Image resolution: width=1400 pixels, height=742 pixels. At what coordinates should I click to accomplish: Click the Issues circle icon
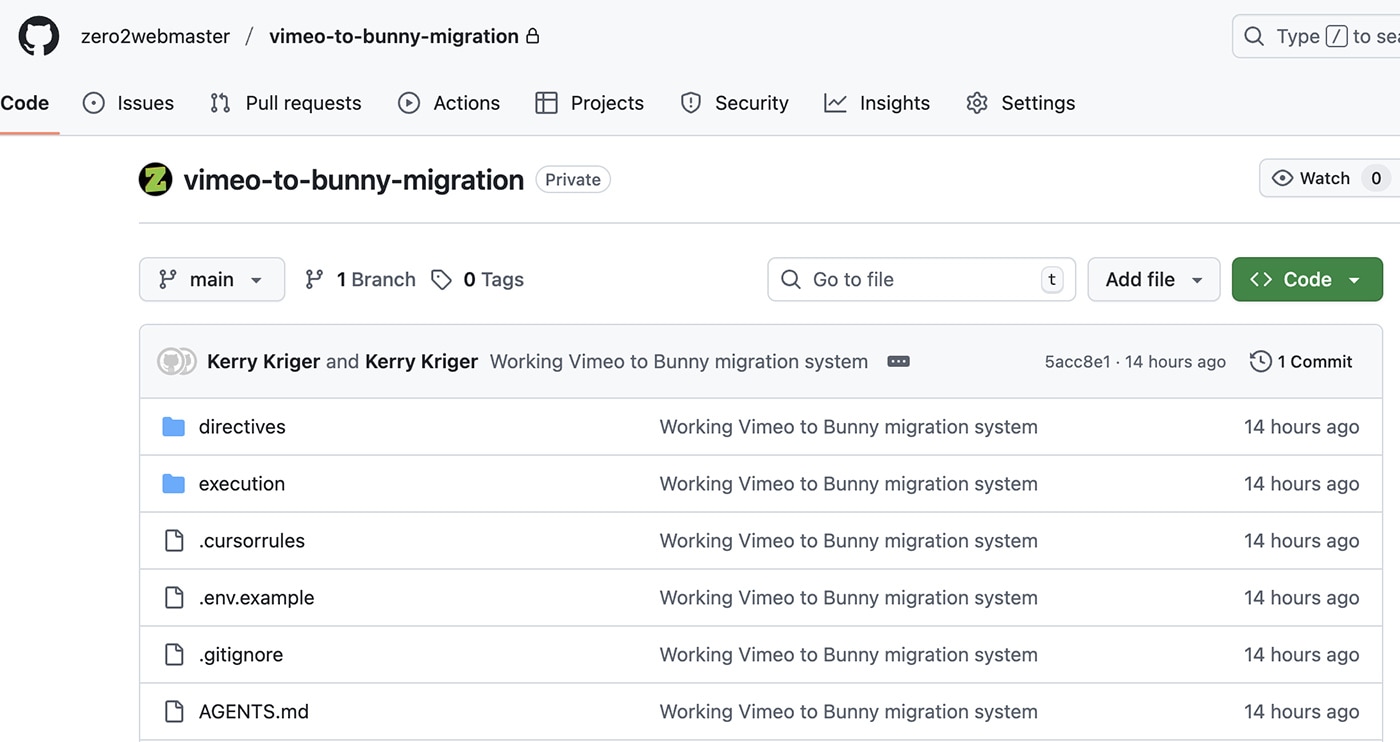[x=93, y=103]
